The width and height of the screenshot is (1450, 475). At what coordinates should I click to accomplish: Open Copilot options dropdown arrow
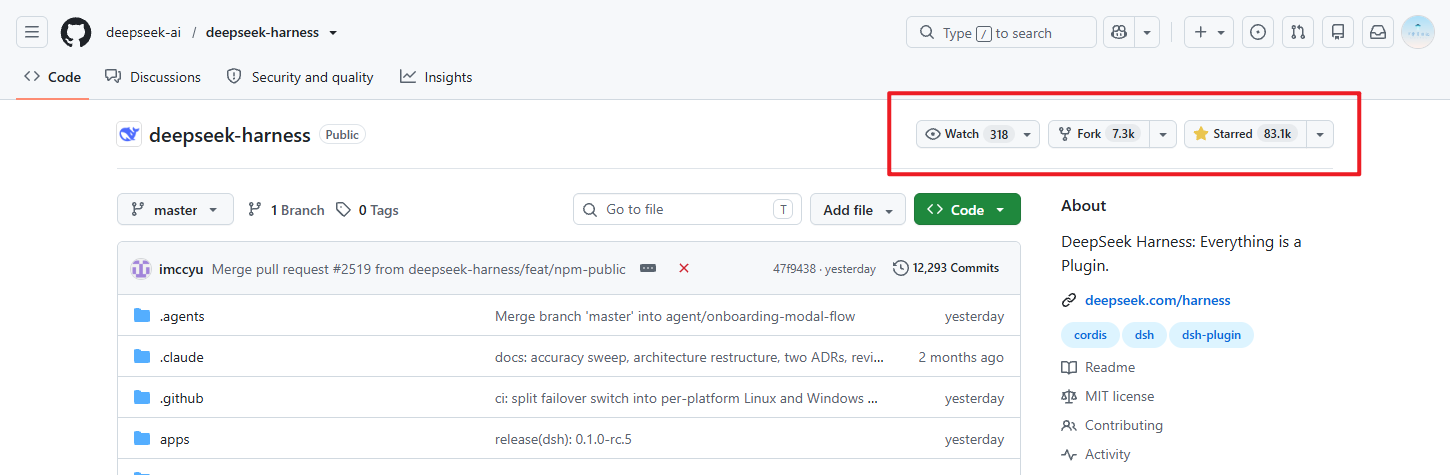coord(1147,32)
